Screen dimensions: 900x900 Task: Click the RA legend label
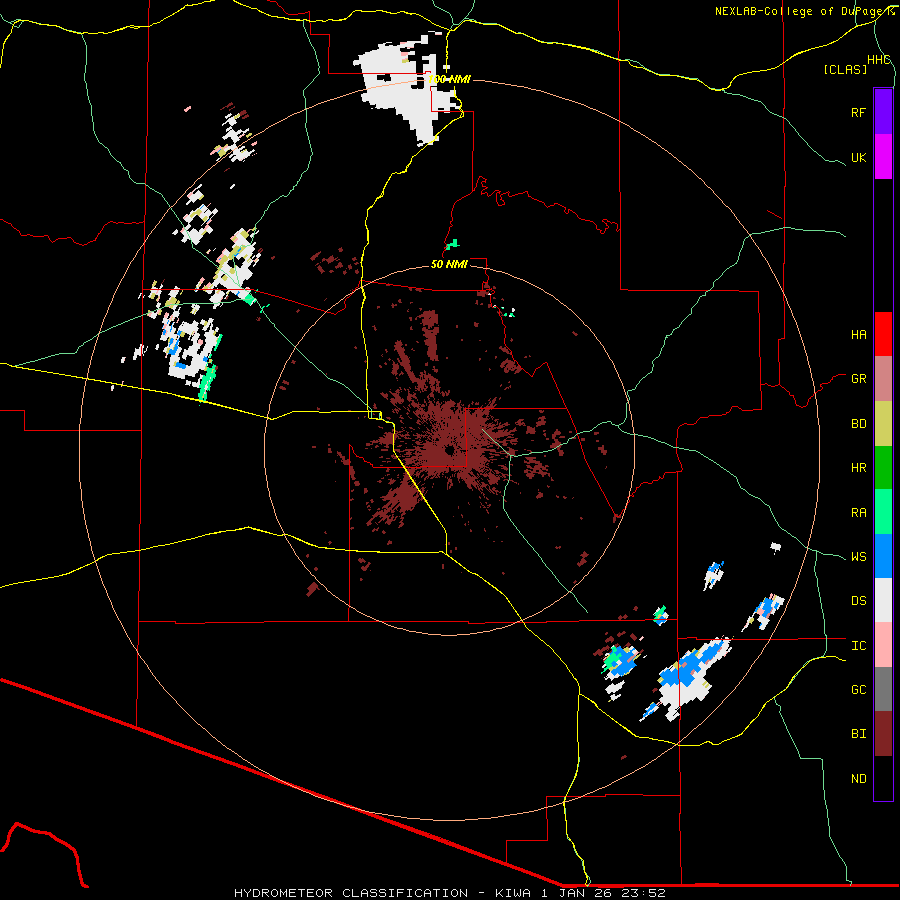858,513
